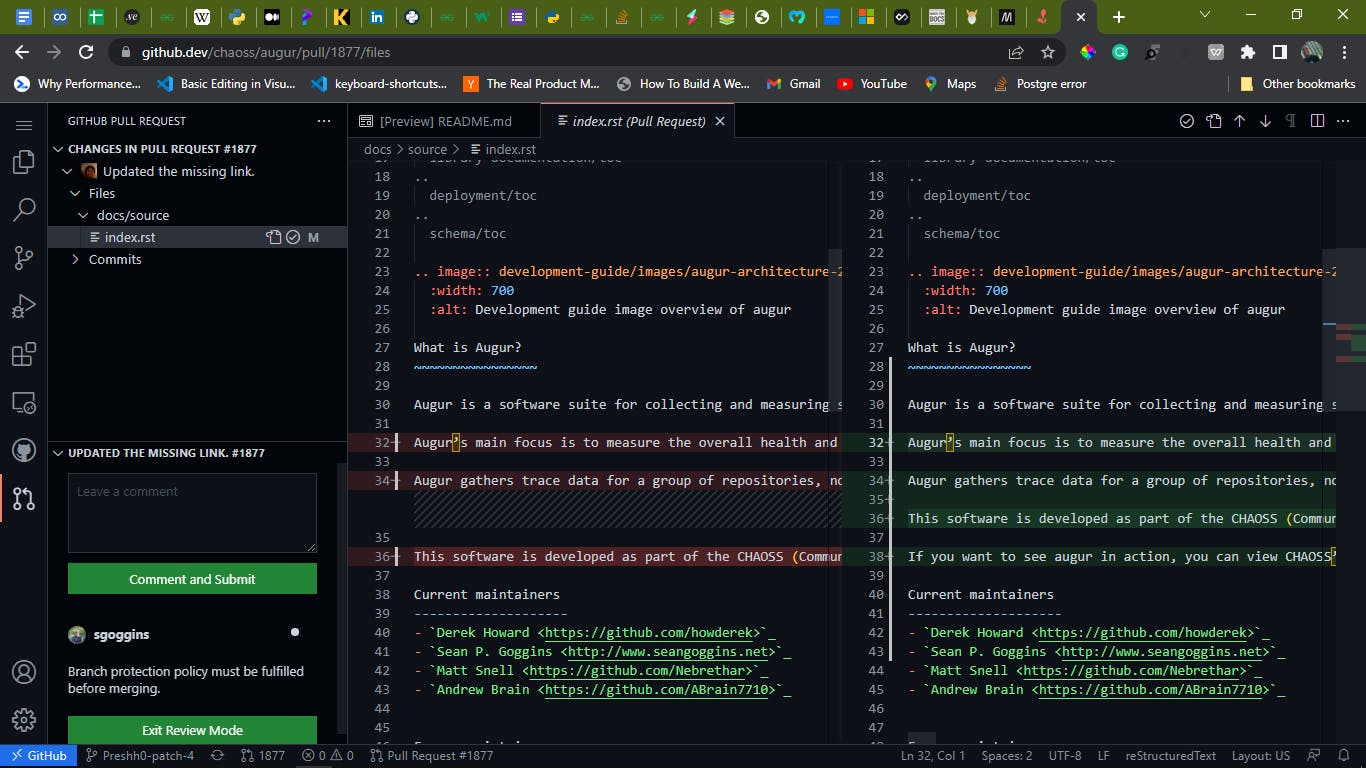Open GitHub Pull Request panel more actions
Screen dimensions: 1366x768
click(x=323, y=121)
